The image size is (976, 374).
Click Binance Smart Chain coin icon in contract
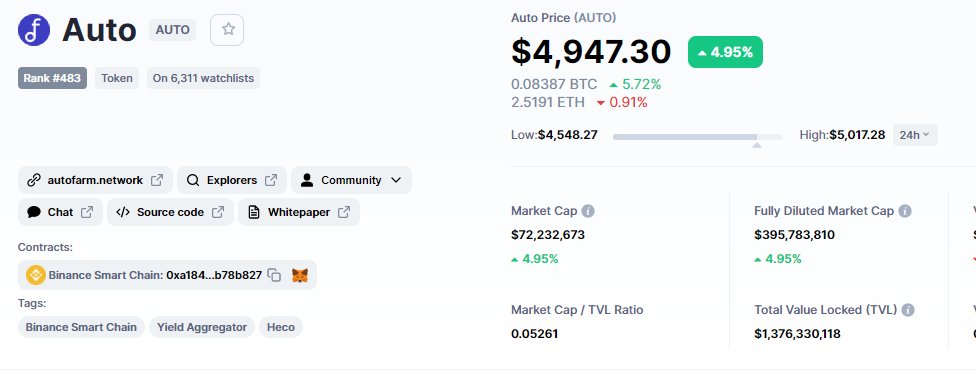(35, 275)
